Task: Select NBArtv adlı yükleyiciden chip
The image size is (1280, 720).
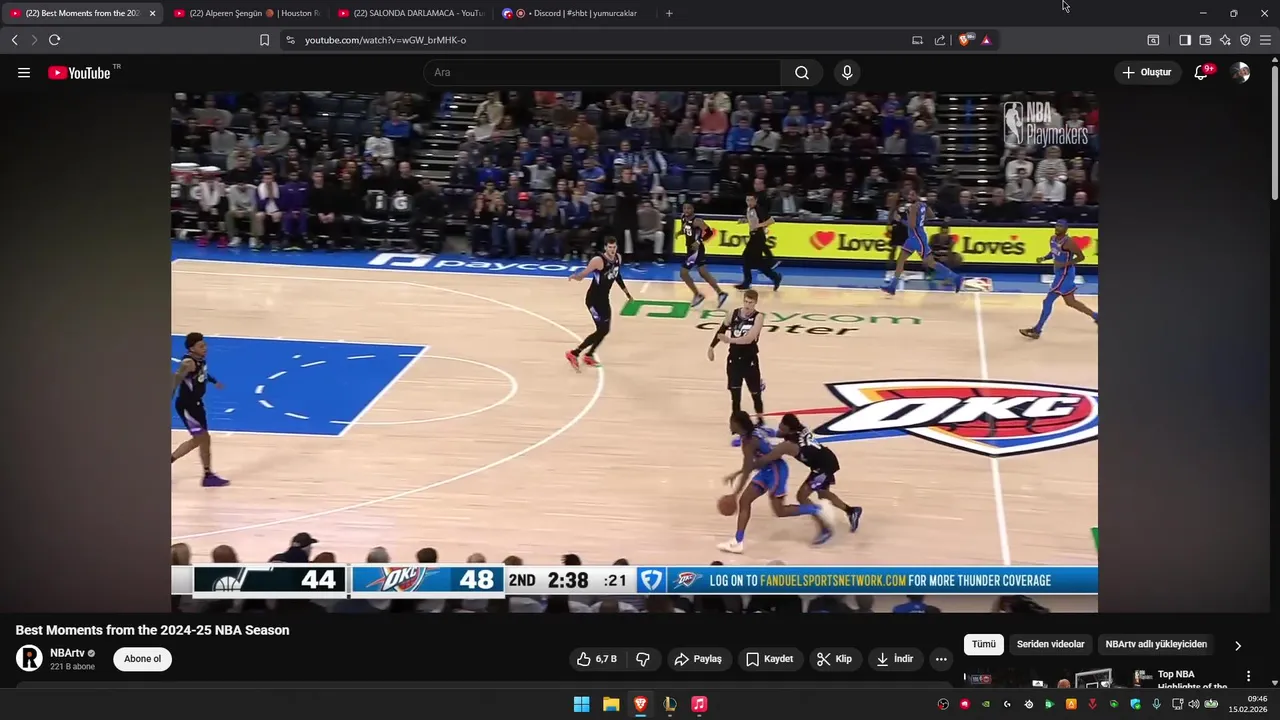Action: pyautogui.click(x=1156, y=644)
